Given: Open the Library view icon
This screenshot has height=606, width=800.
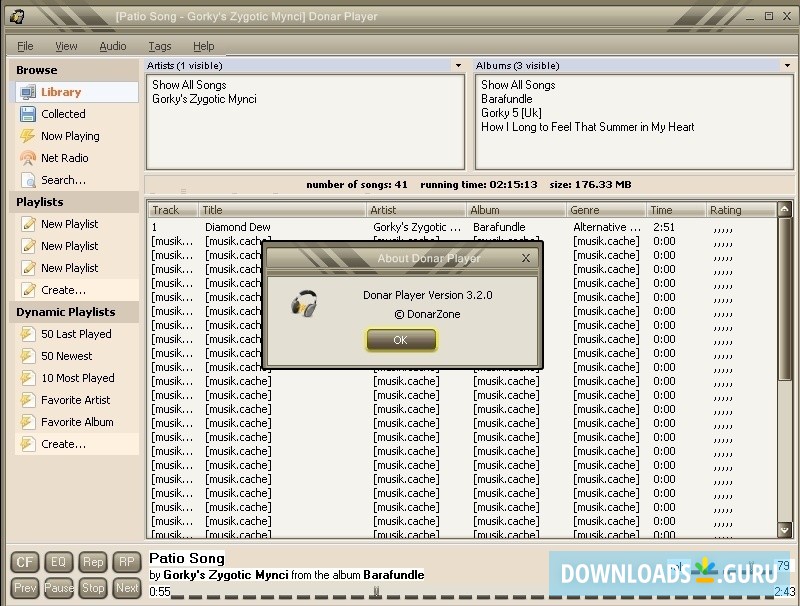Looking at the screenshot, I should 28,92.
